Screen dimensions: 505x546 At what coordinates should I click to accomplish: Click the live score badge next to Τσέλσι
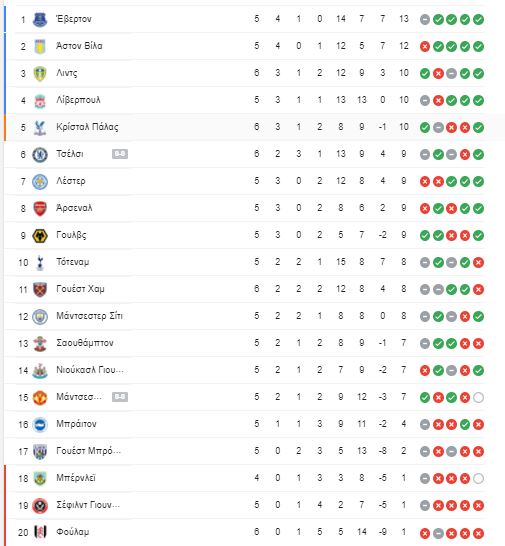point(120,154)
